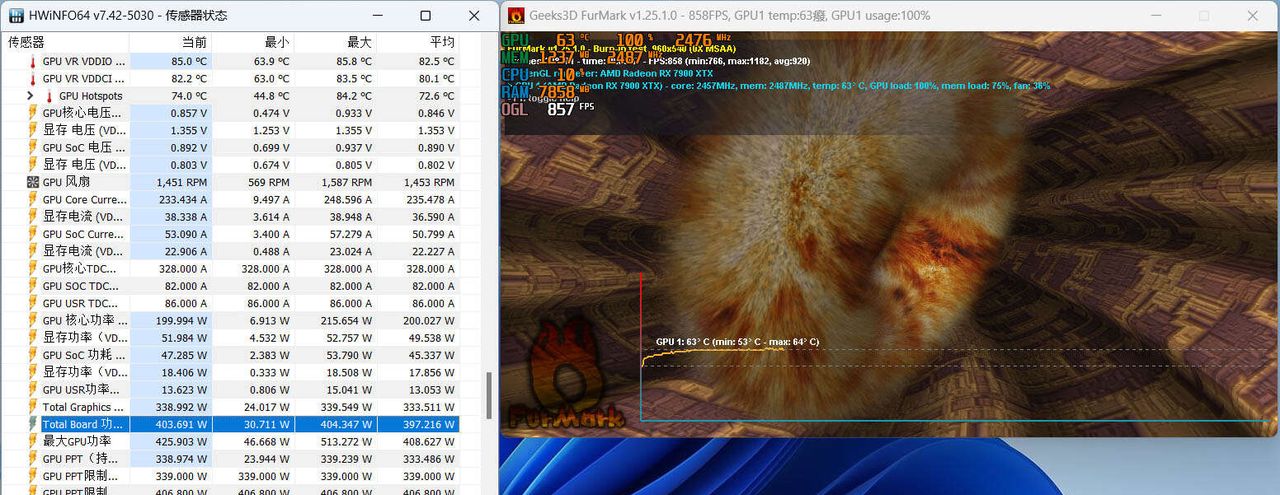Click the OGL 857 FPS overlay readout
Viewport: 1280px width, 495px height.
pyautogui.click(x=548, y=109)
